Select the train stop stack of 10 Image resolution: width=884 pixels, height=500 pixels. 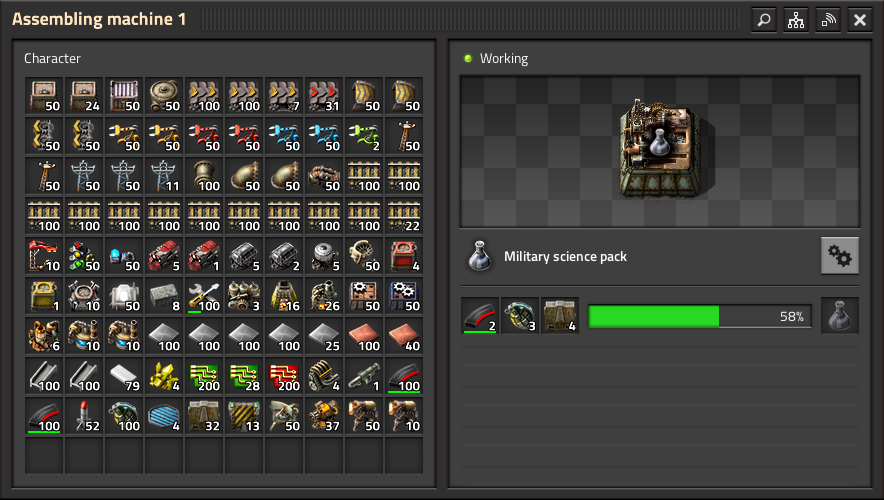coord(44,256)
